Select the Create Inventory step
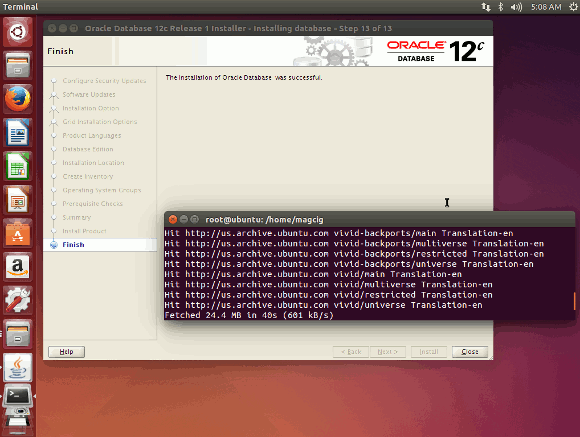580x437 pixels. [88, 177]
